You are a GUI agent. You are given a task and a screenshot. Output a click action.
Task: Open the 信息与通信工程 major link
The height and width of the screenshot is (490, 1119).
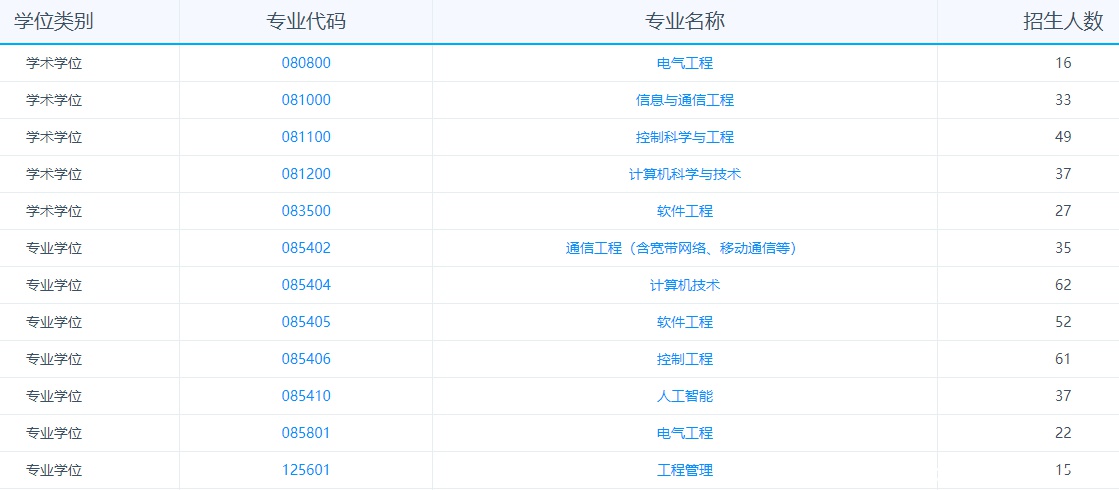pyautogui.click(x=685, y=100)
